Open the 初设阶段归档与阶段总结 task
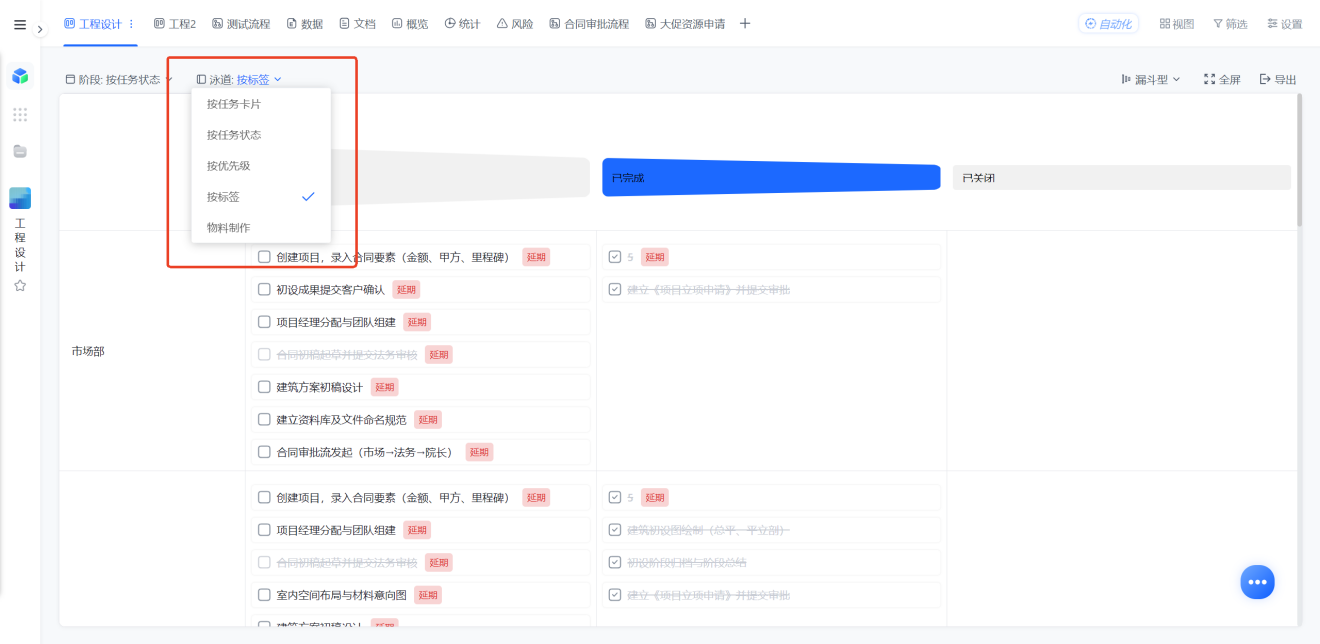This screenshot has width=1320, height=644. pos(771,562)
